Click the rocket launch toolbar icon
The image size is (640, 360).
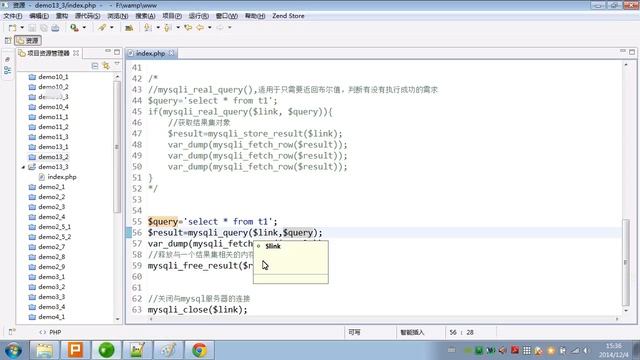102,28
